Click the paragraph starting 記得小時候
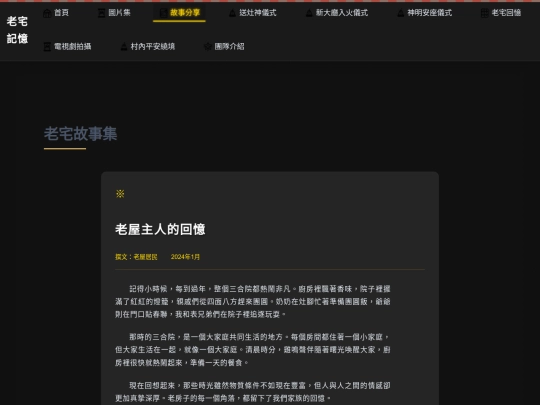Viewport: 540px width, 405px height. click(253, 301)
